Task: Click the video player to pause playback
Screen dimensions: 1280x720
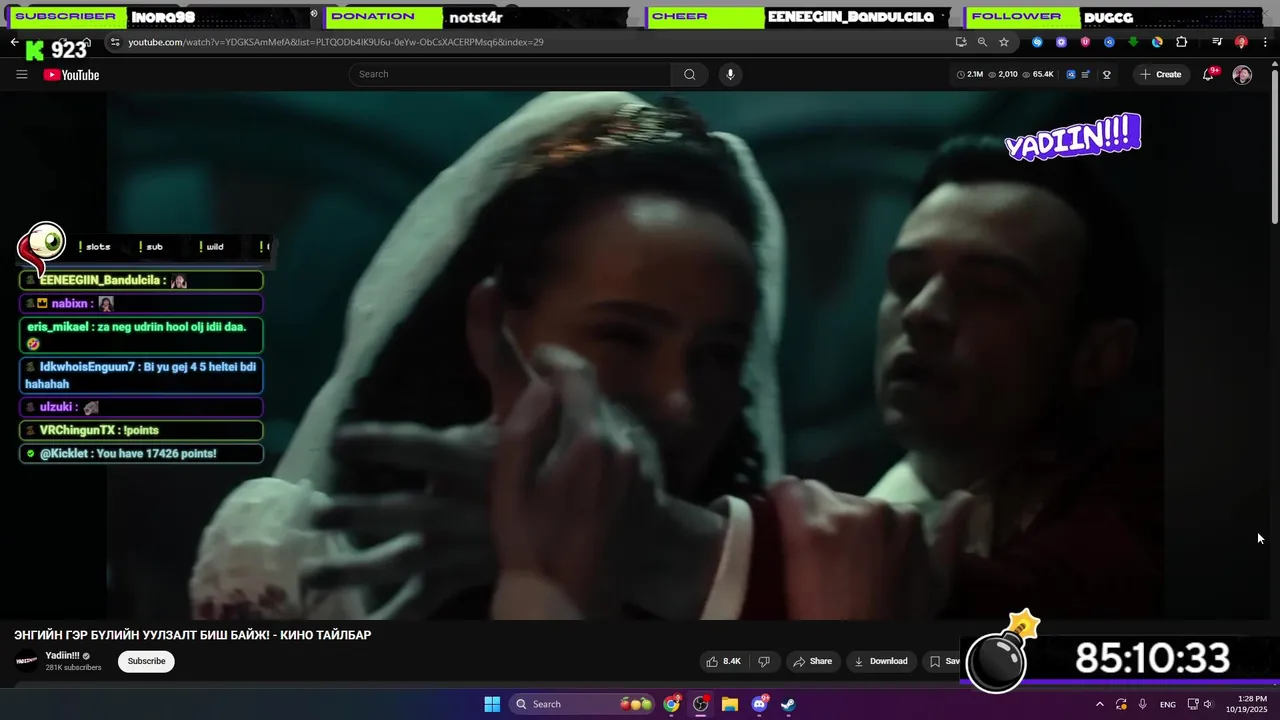Action: 635,355
